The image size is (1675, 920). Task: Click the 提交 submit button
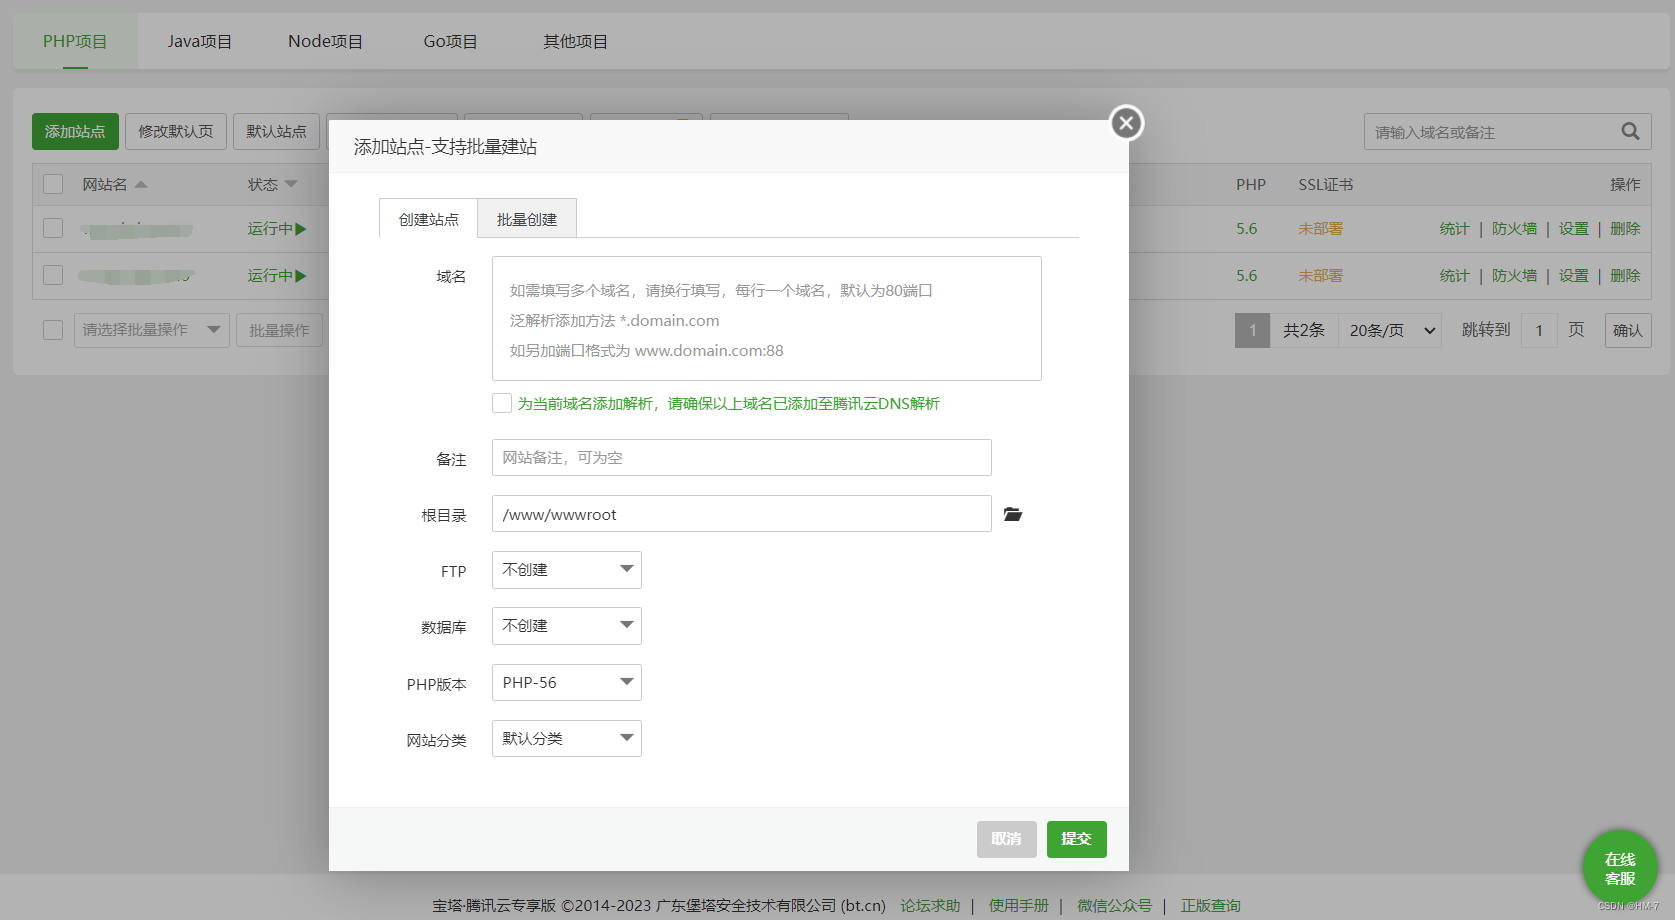pos(1077,839)
